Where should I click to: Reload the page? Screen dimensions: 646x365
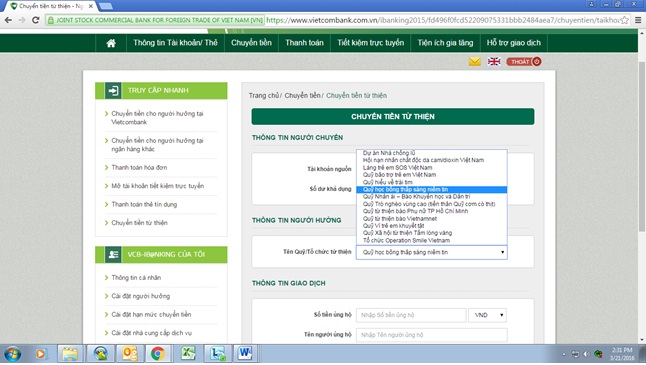[35, 20]
